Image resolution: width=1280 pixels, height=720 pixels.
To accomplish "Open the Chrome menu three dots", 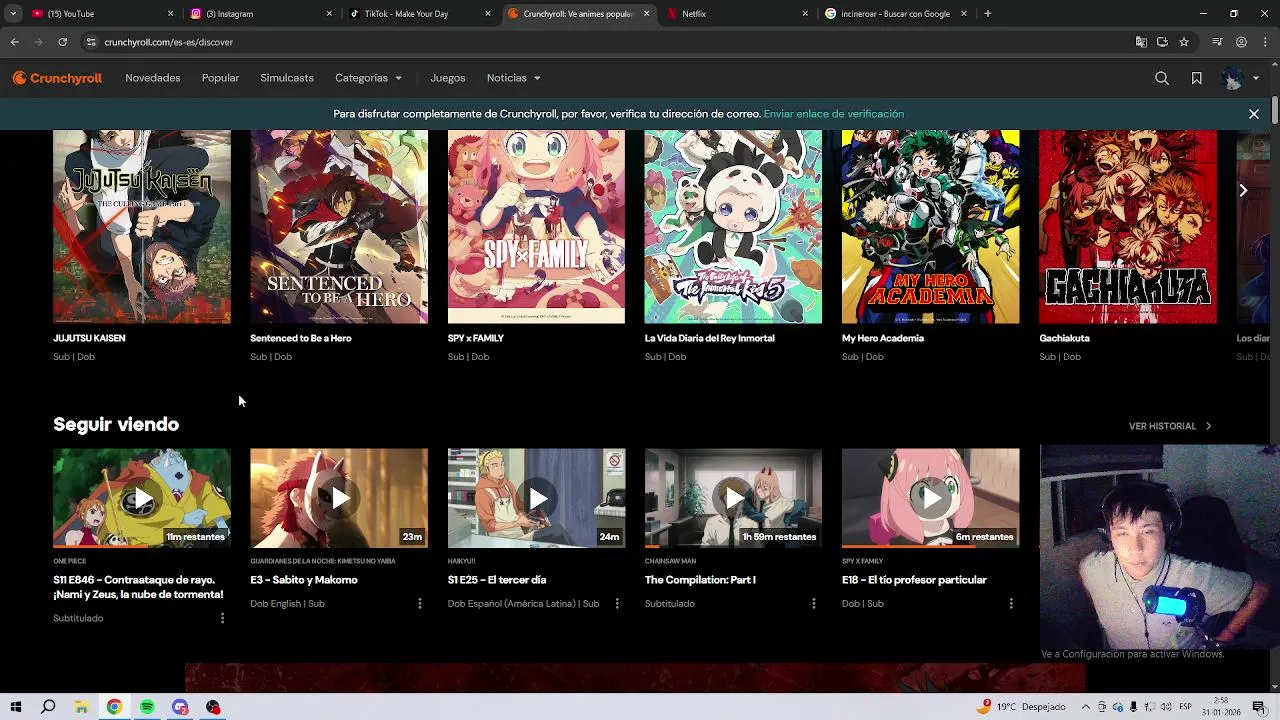I will pos(1265,42).
